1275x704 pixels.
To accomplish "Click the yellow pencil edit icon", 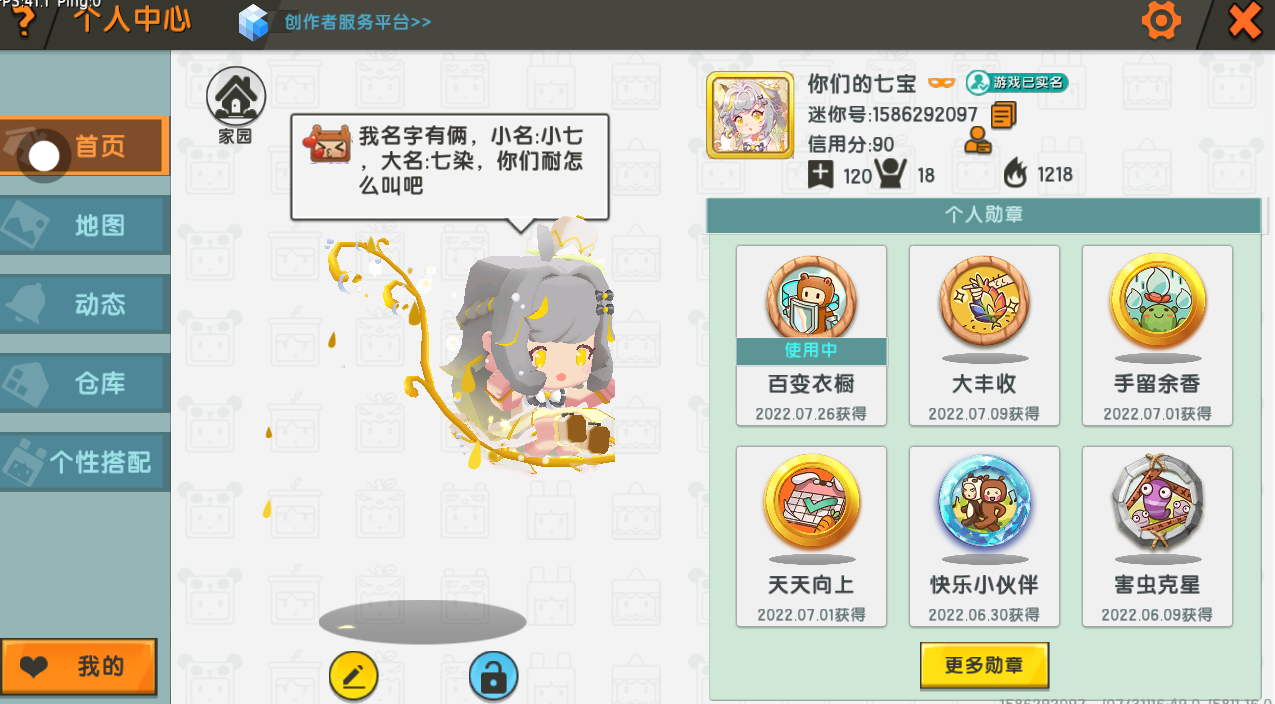I will 354,677.
